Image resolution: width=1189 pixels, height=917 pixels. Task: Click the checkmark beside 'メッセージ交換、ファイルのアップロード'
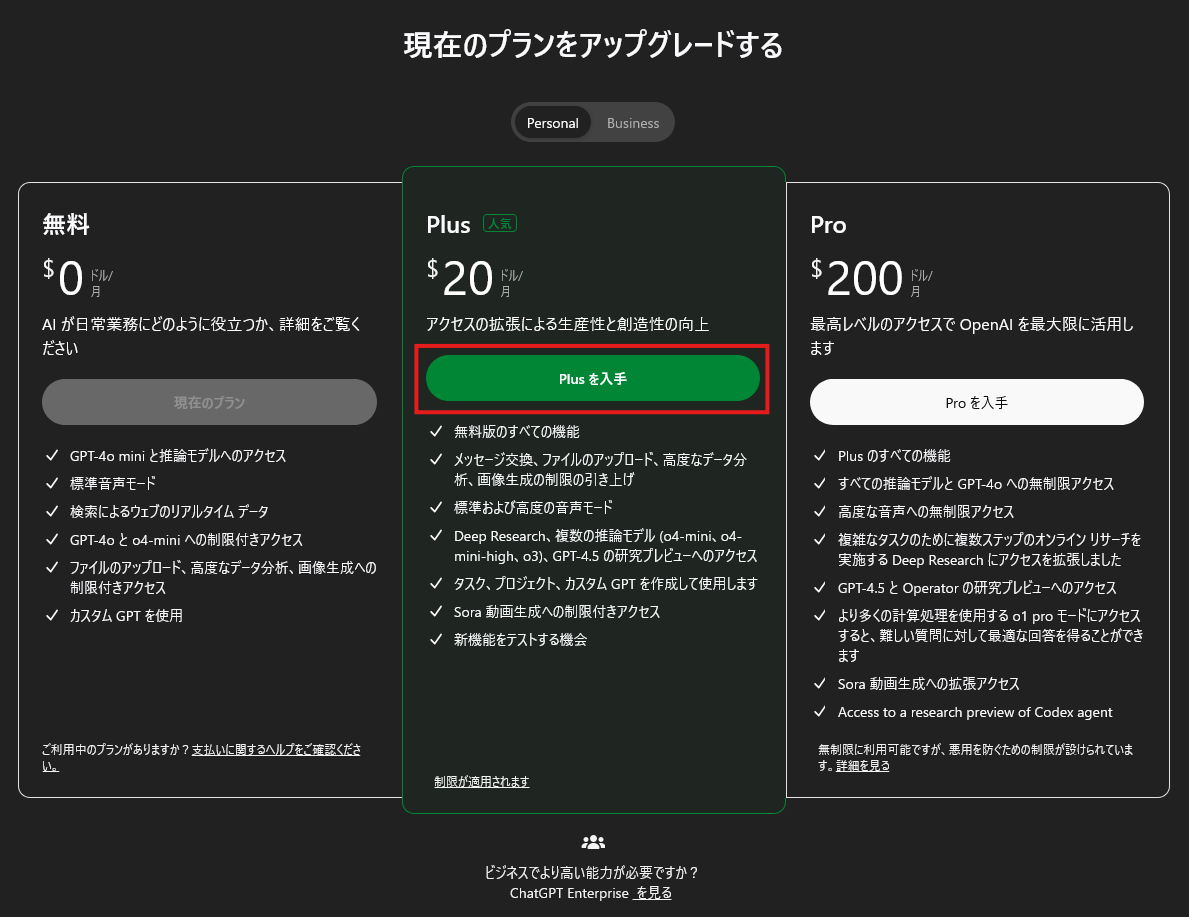436,460
